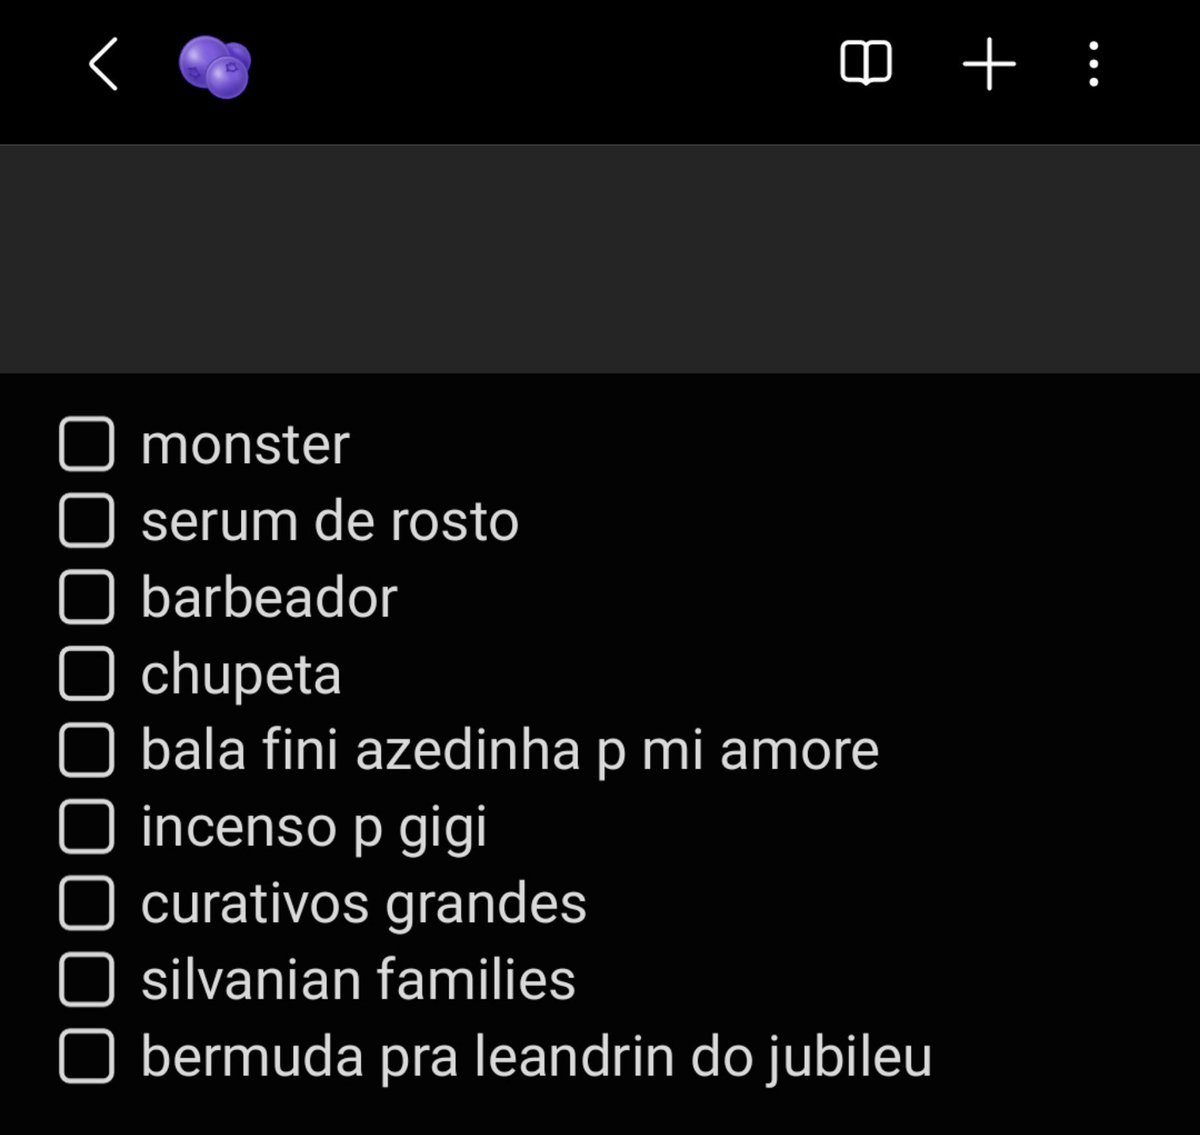1200x1135 pixels.
Task: Check the incenso p gigi box
Action: click(86, 826)
